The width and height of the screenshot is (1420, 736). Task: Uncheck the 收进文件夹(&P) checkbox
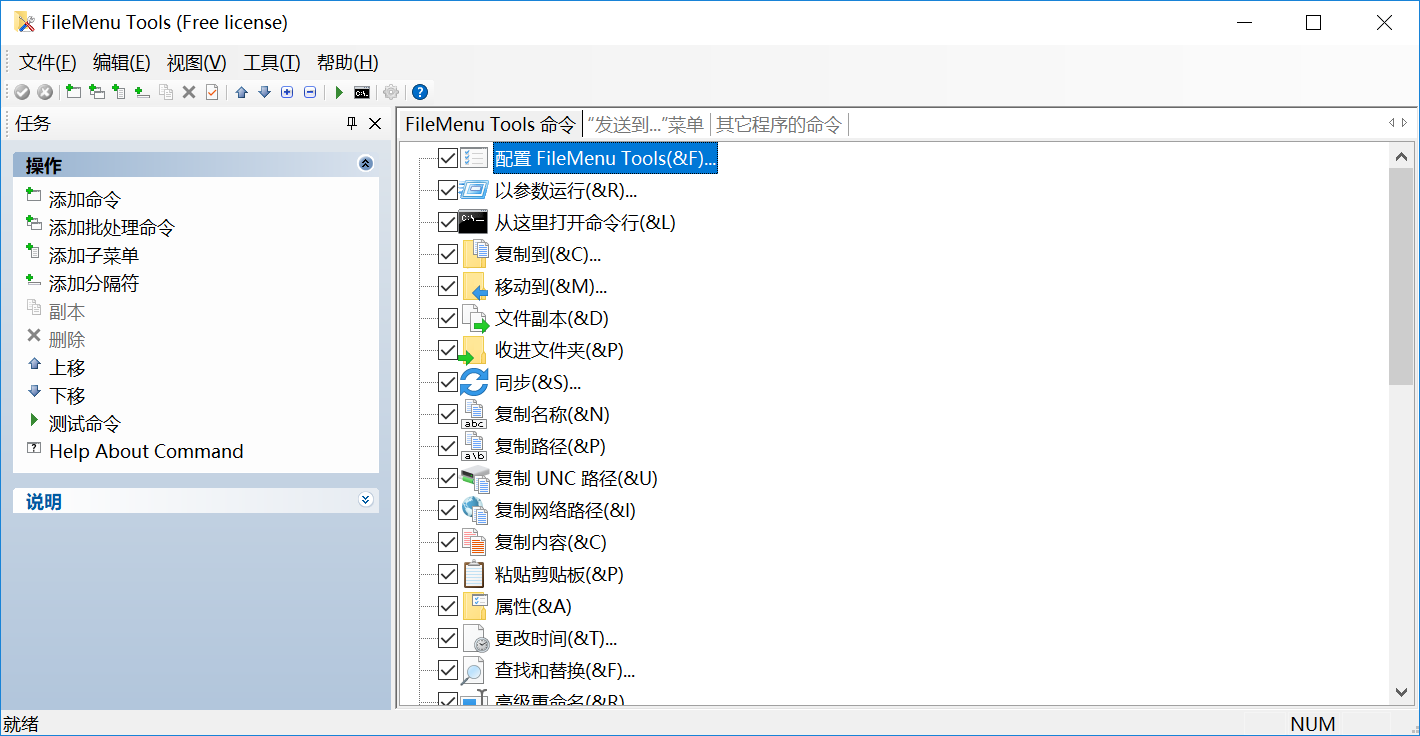pyautogui.click(x=448, y=350)
